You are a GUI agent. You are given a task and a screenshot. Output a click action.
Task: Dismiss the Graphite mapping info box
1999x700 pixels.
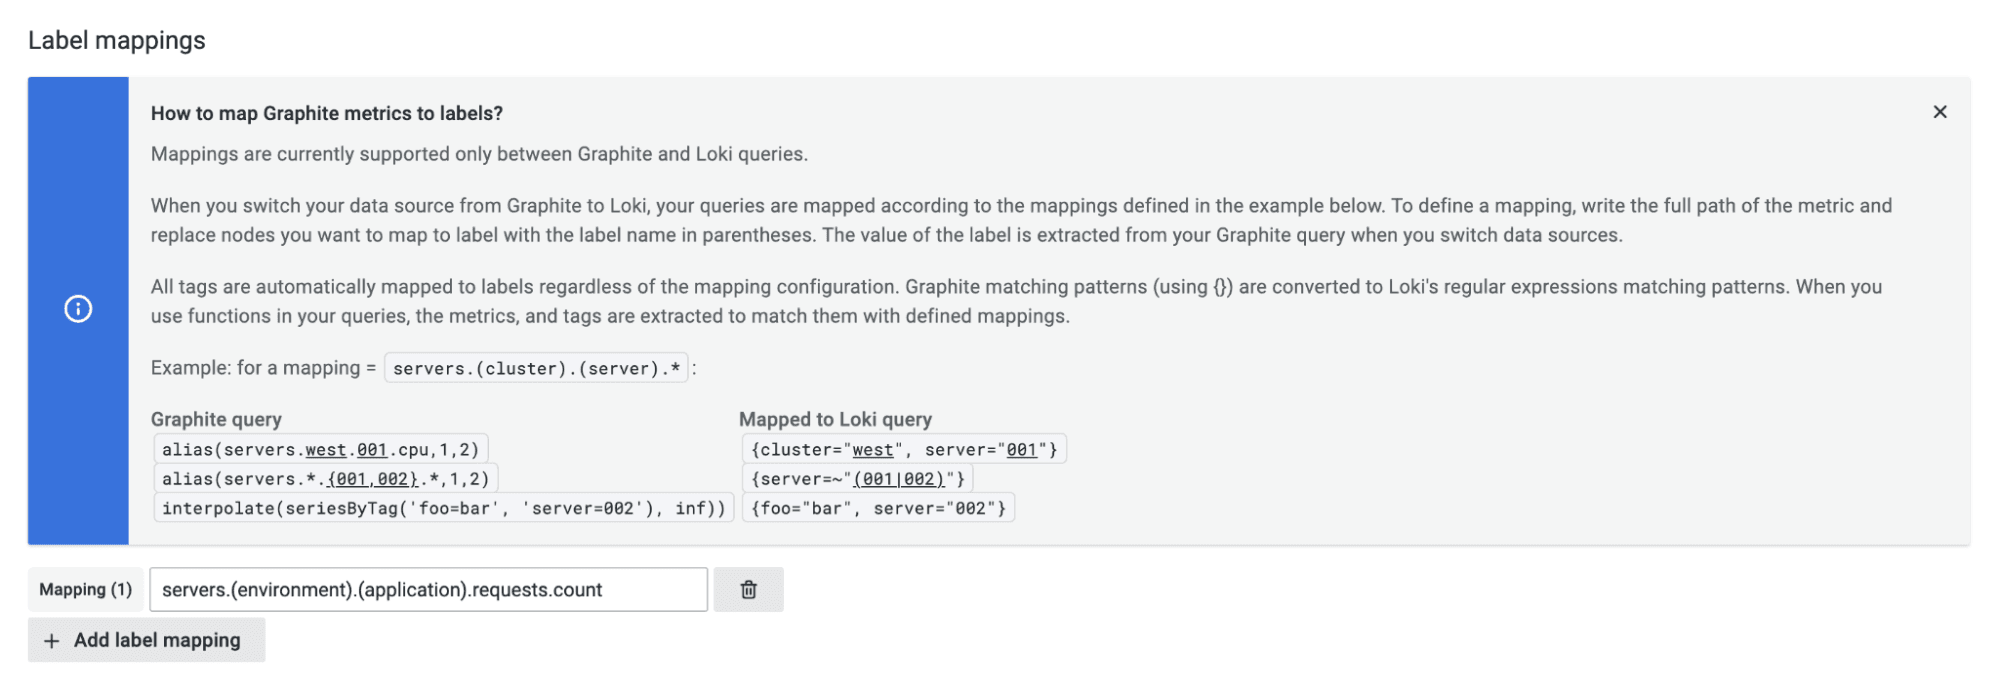click(x=1939, y=112)
